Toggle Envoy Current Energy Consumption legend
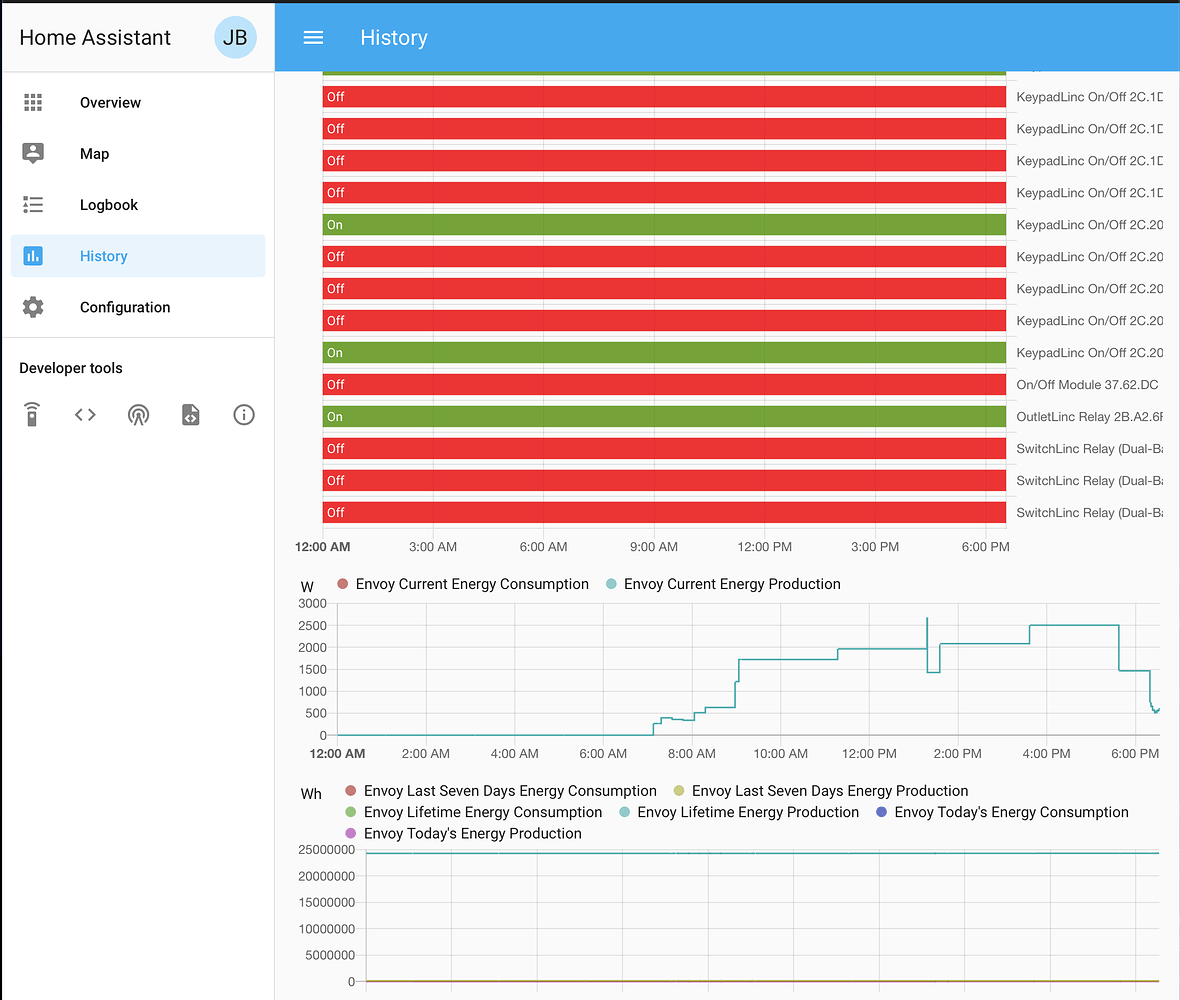This screenshot has height=1000, width=1180. pos(463,584)
